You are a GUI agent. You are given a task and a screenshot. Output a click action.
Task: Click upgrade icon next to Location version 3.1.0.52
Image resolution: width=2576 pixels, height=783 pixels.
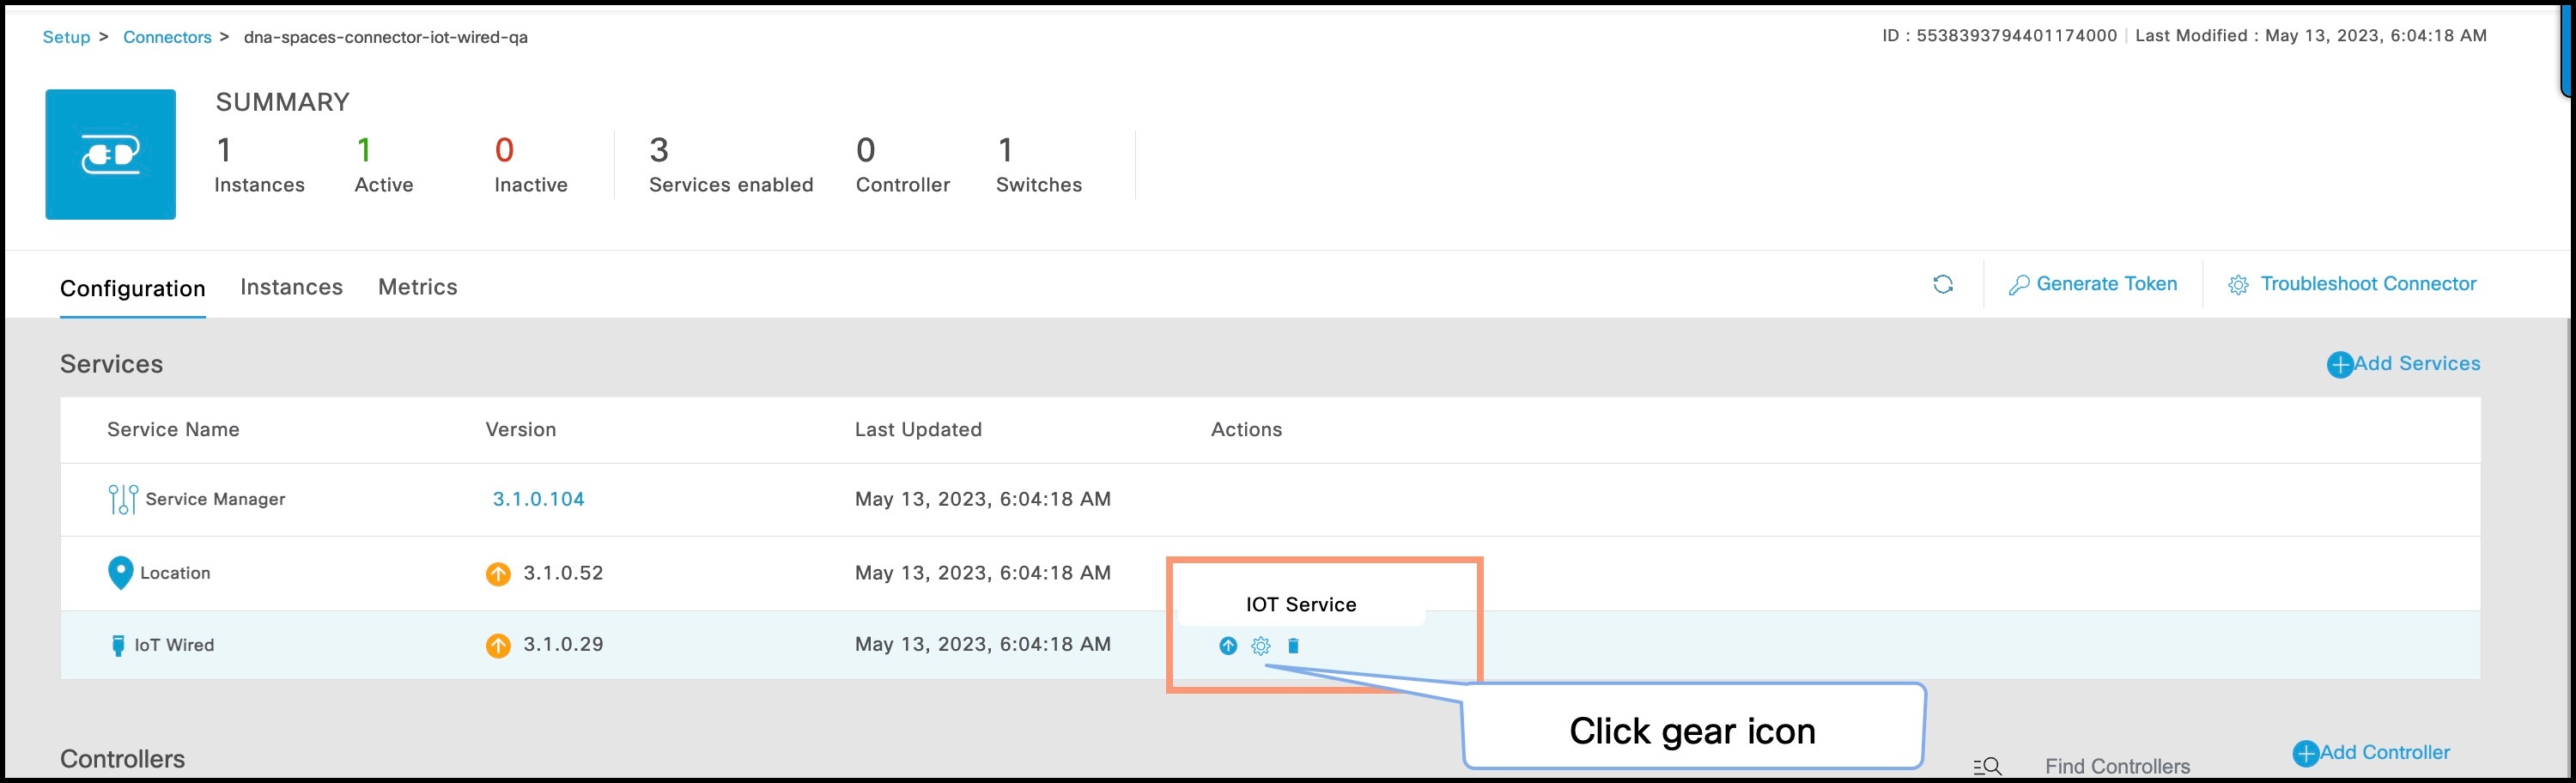click(499, 573)
